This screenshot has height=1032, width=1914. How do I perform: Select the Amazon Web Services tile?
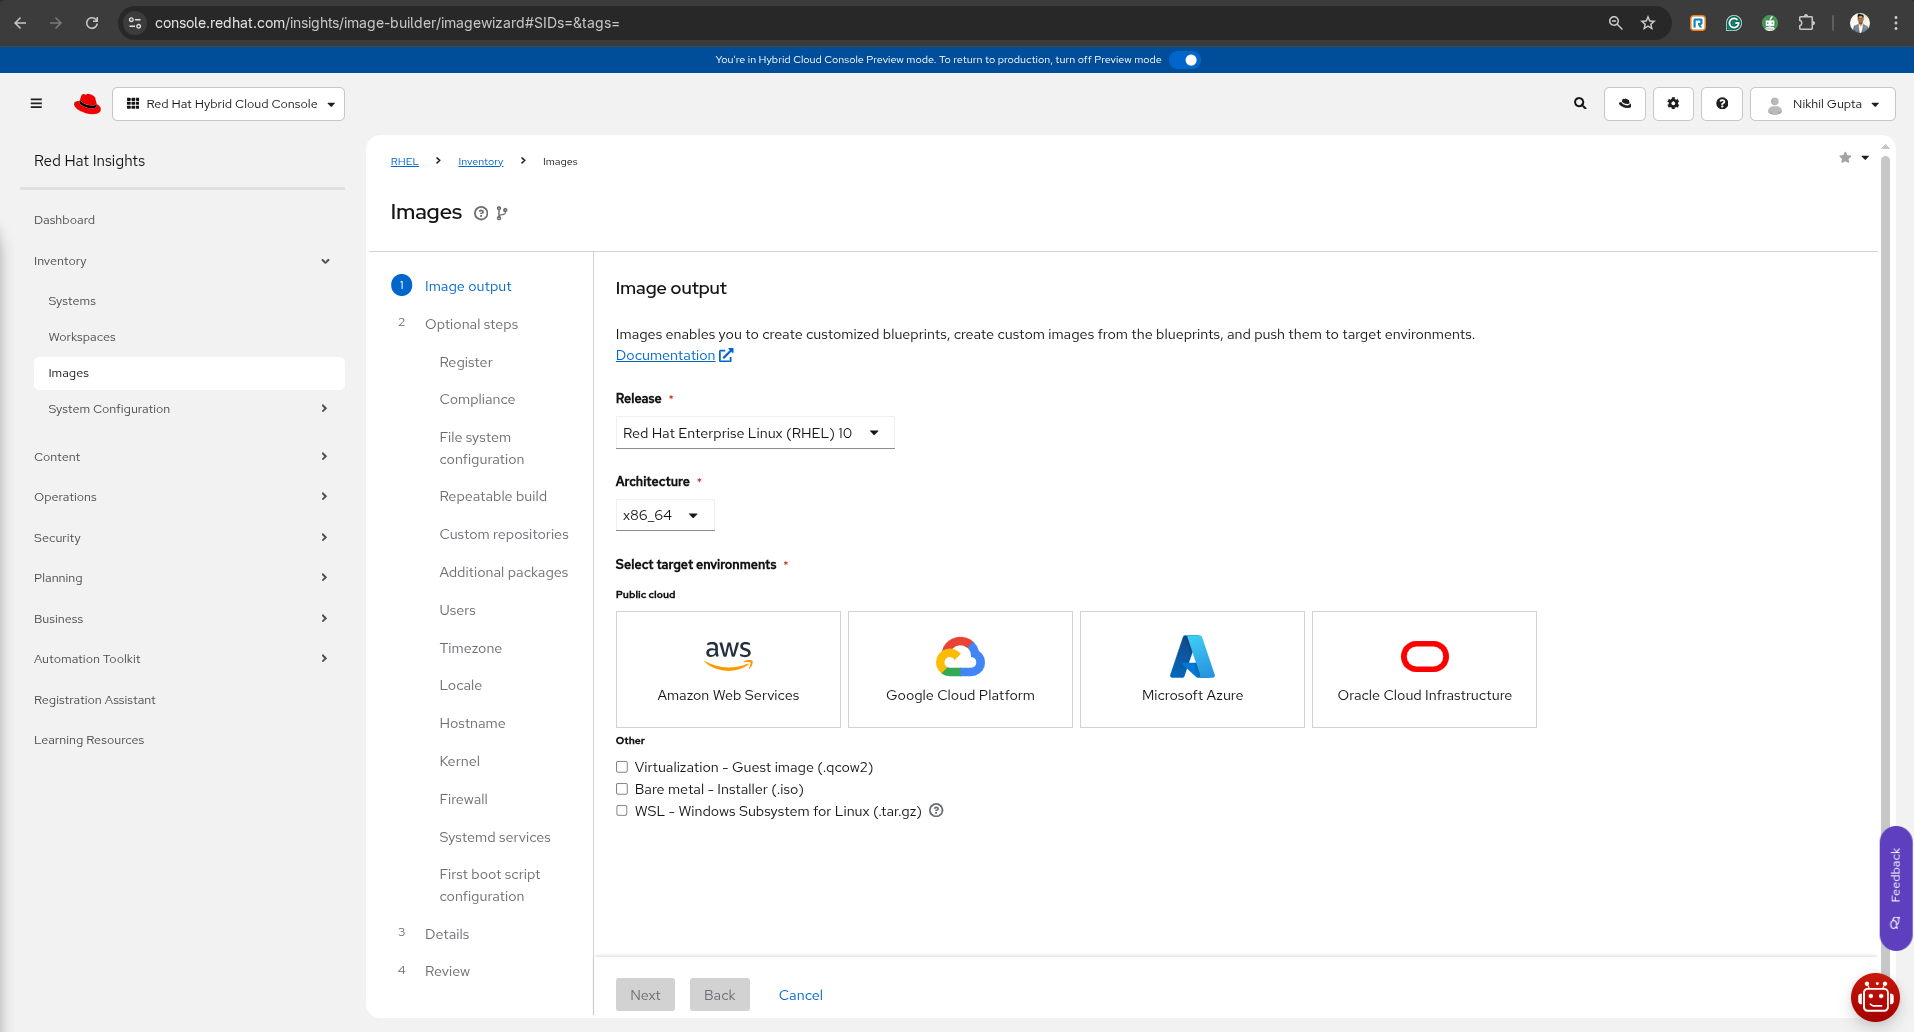point(728,669)
